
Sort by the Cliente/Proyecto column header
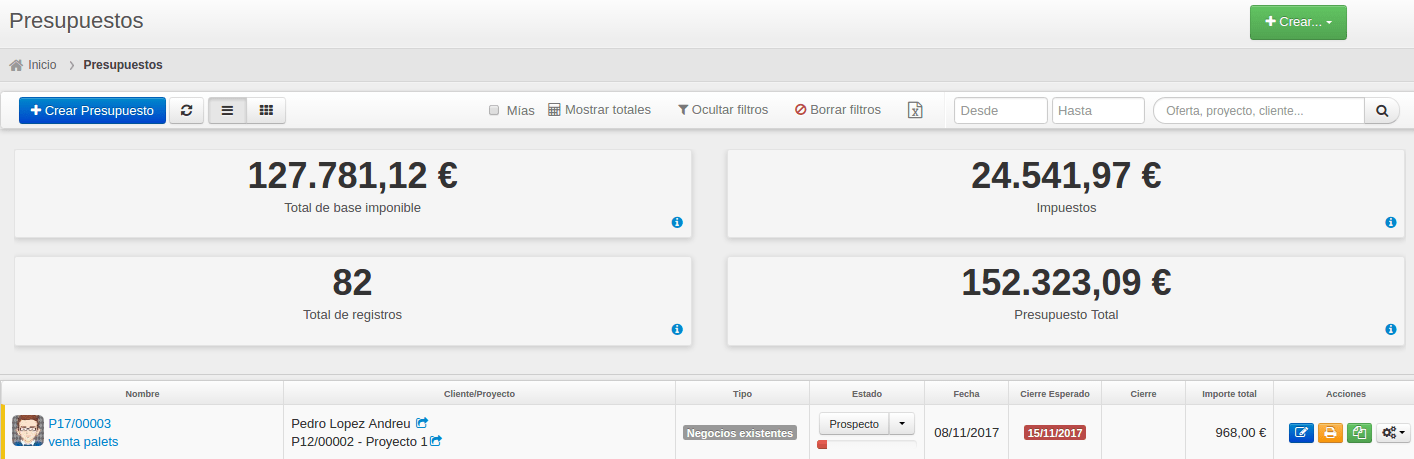click(479, 394)
